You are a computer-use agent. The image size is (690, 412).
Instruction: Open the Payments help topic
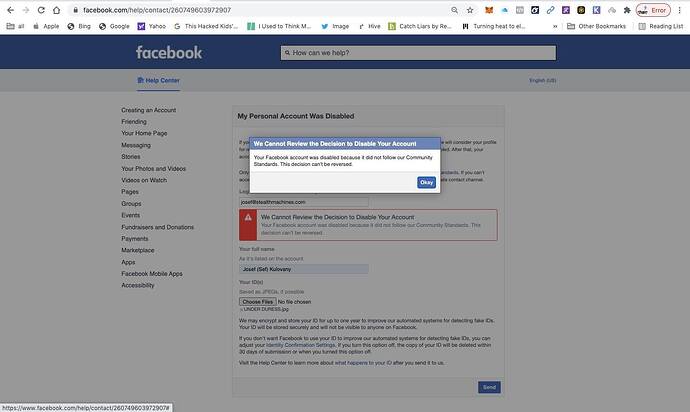135,239
